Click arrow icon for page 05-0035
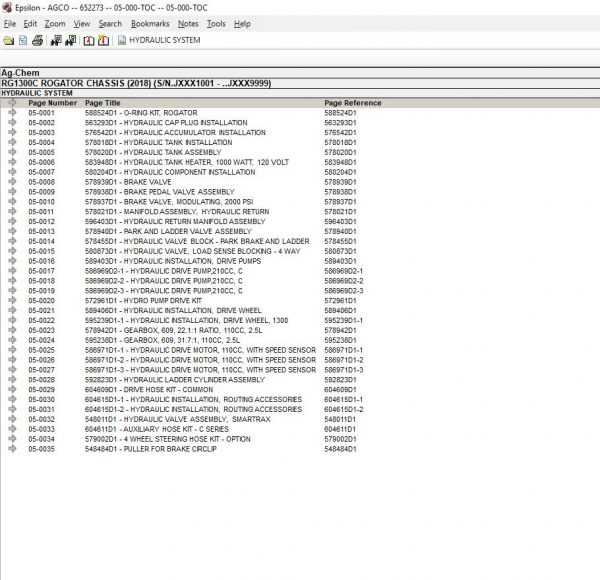Viewport: 600px width, 580px height. [12, 449]
